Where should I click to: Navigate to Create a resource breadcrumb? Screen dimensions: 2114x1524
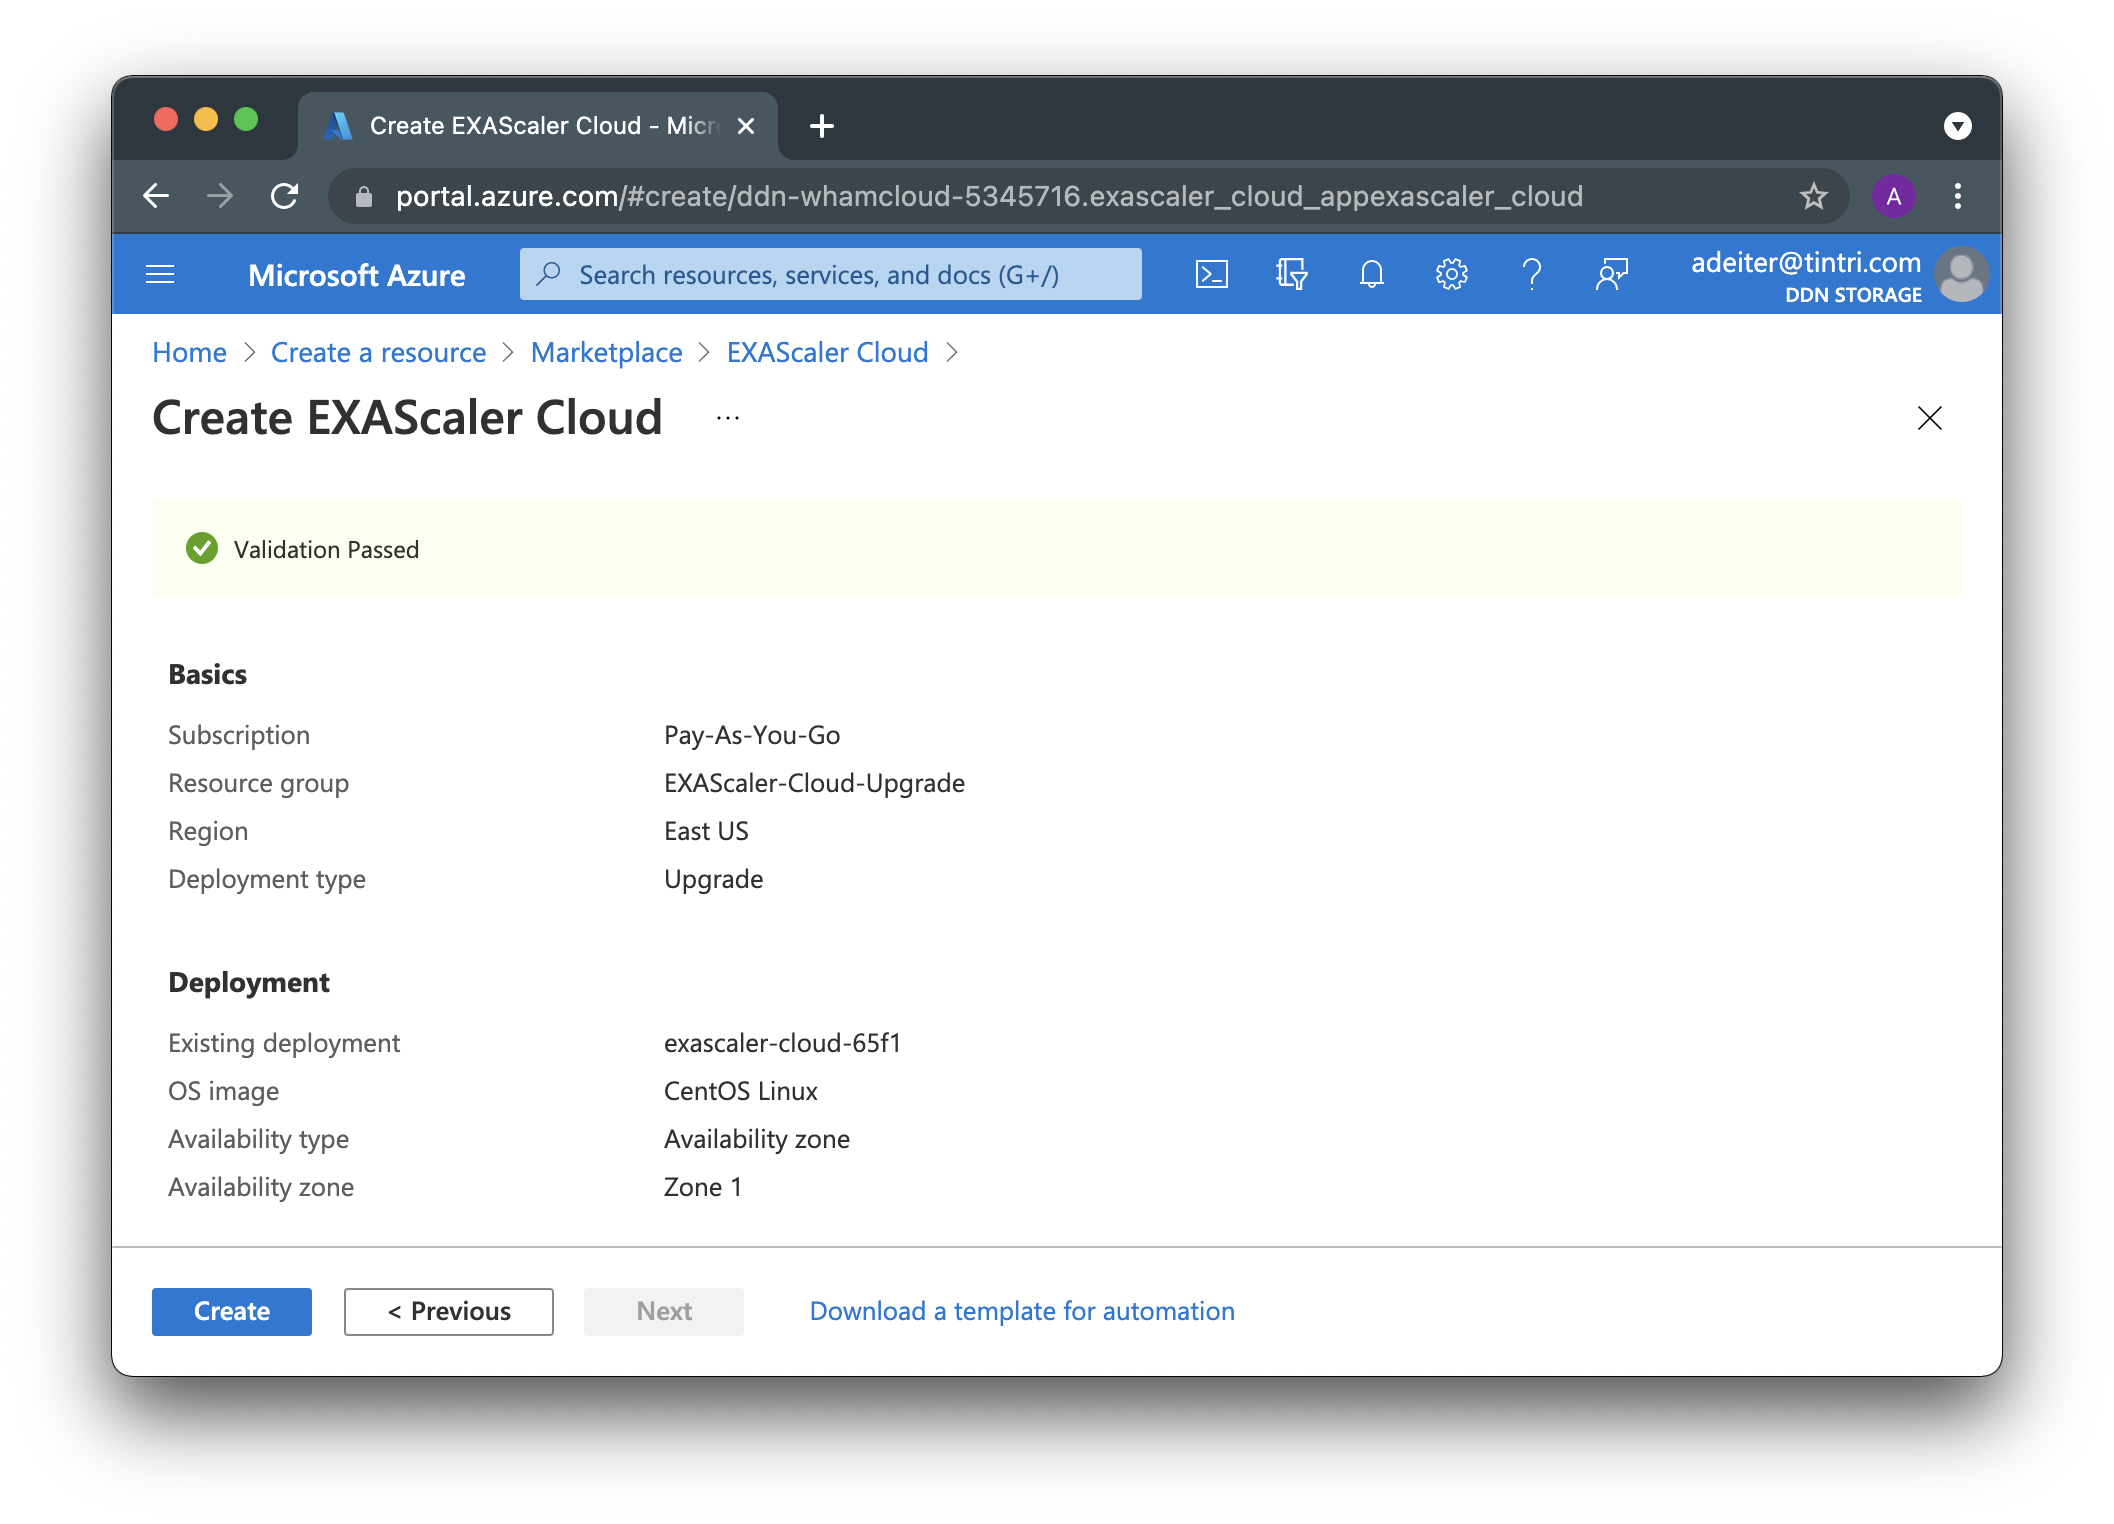tap(378, 352)
